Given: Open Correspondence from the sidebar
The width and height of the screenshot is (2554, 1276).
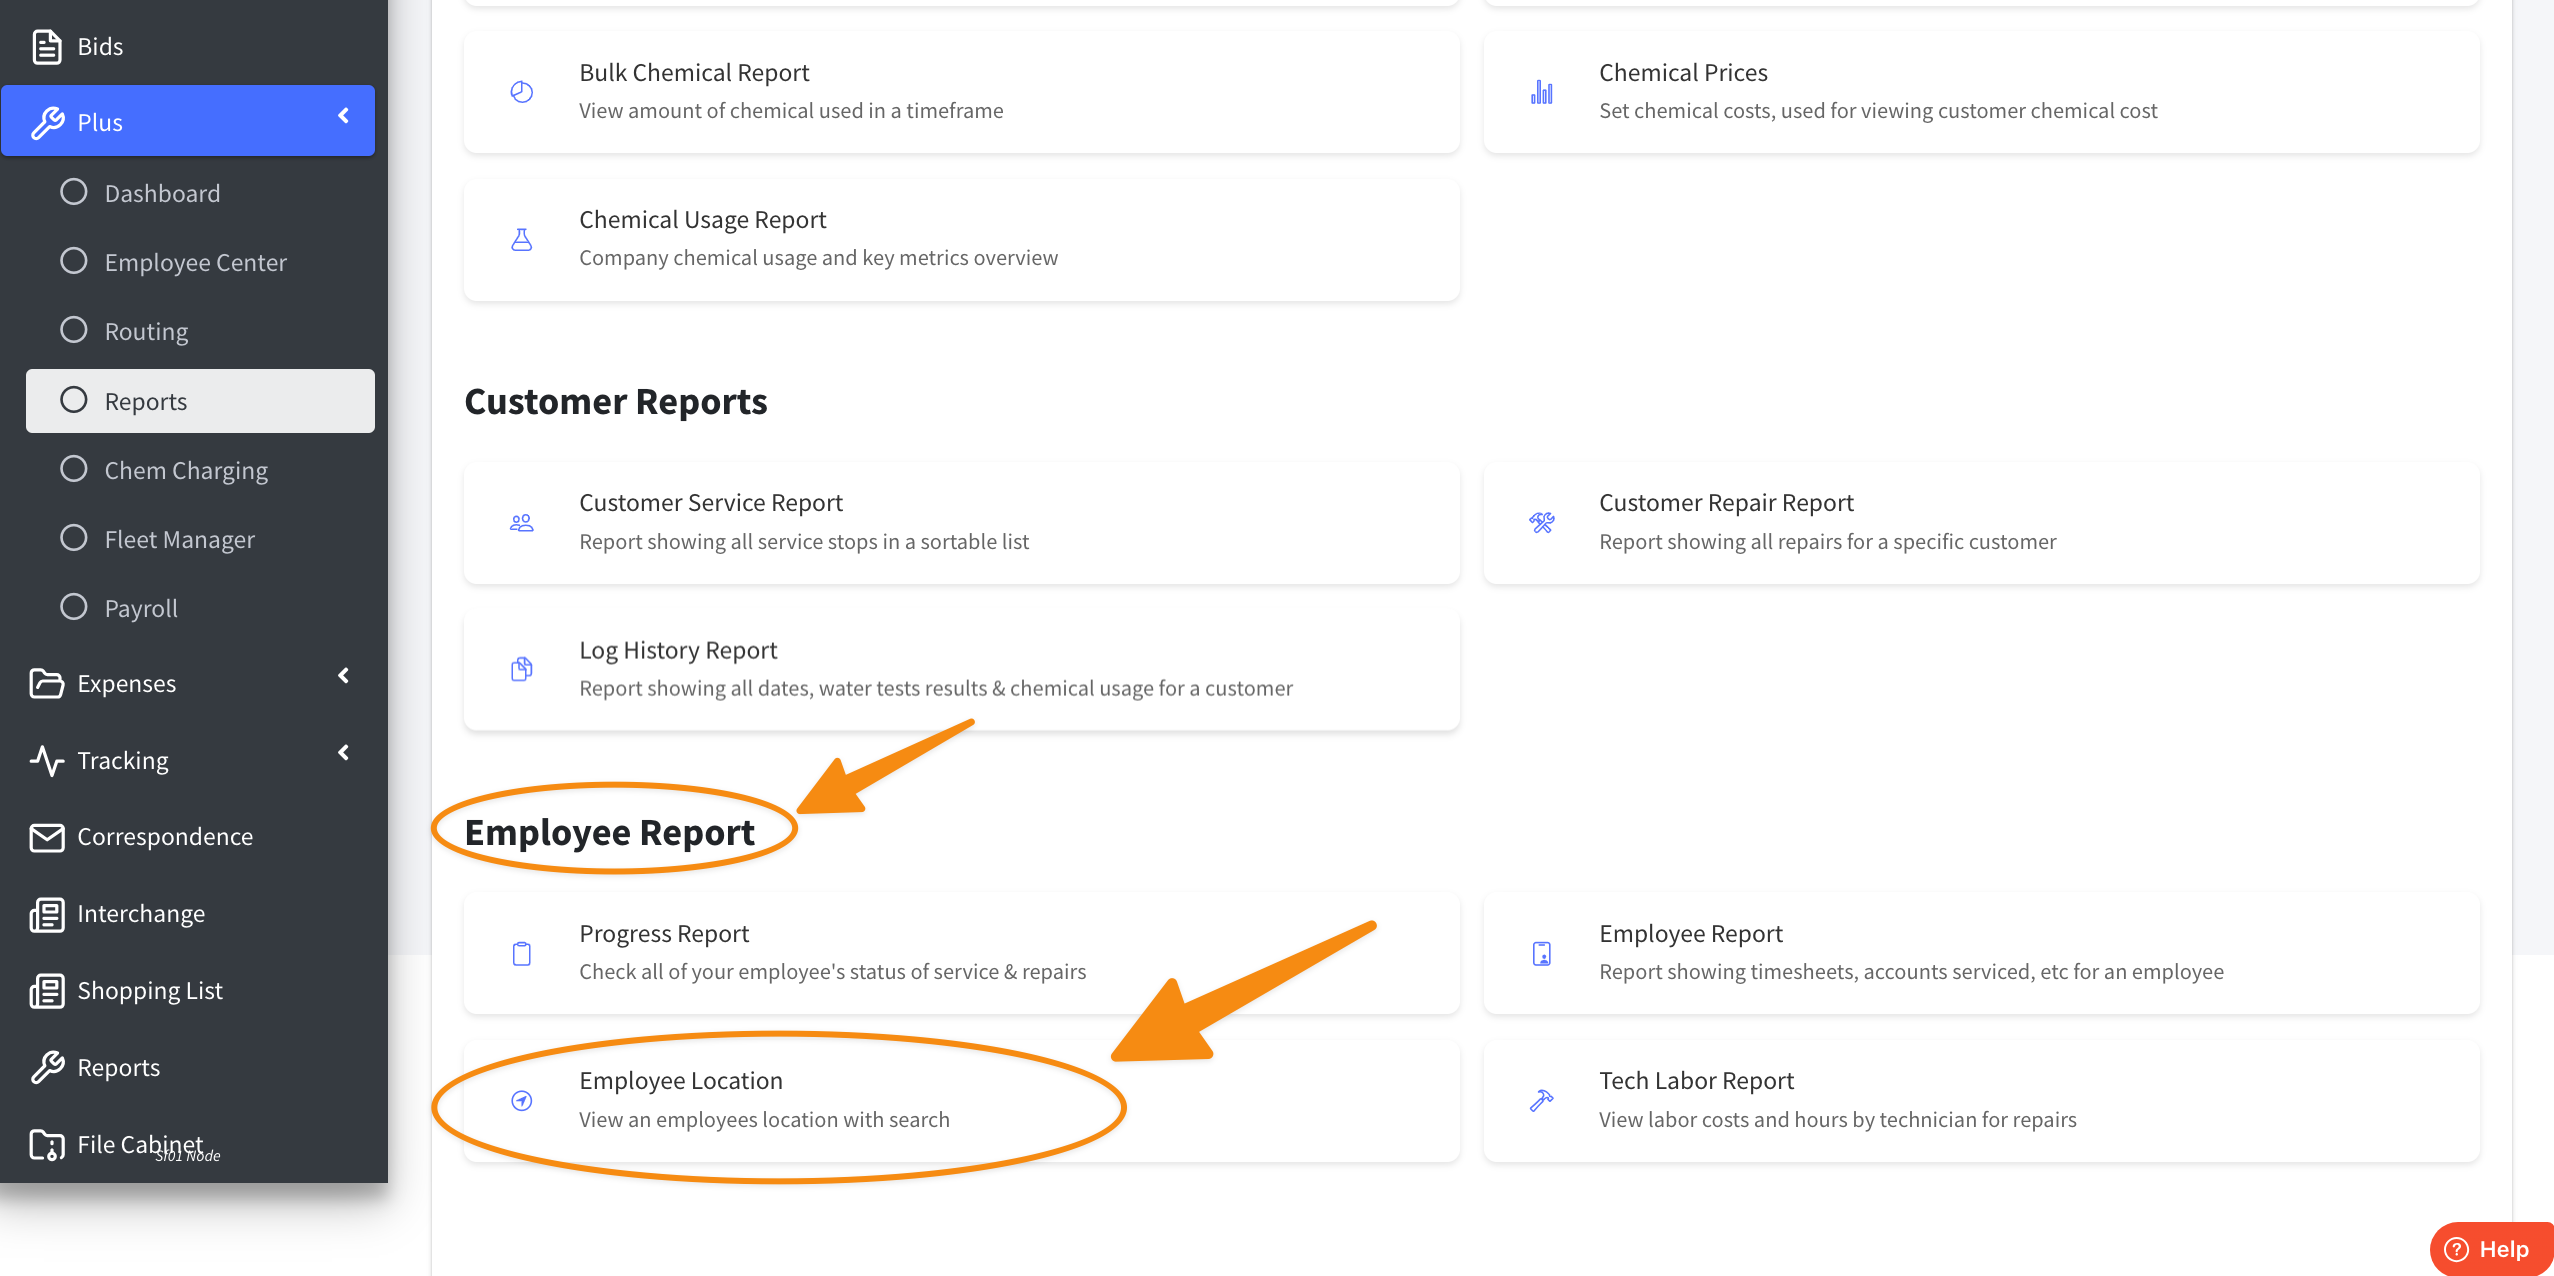Looking at the screenshot, I should [165, 837].
